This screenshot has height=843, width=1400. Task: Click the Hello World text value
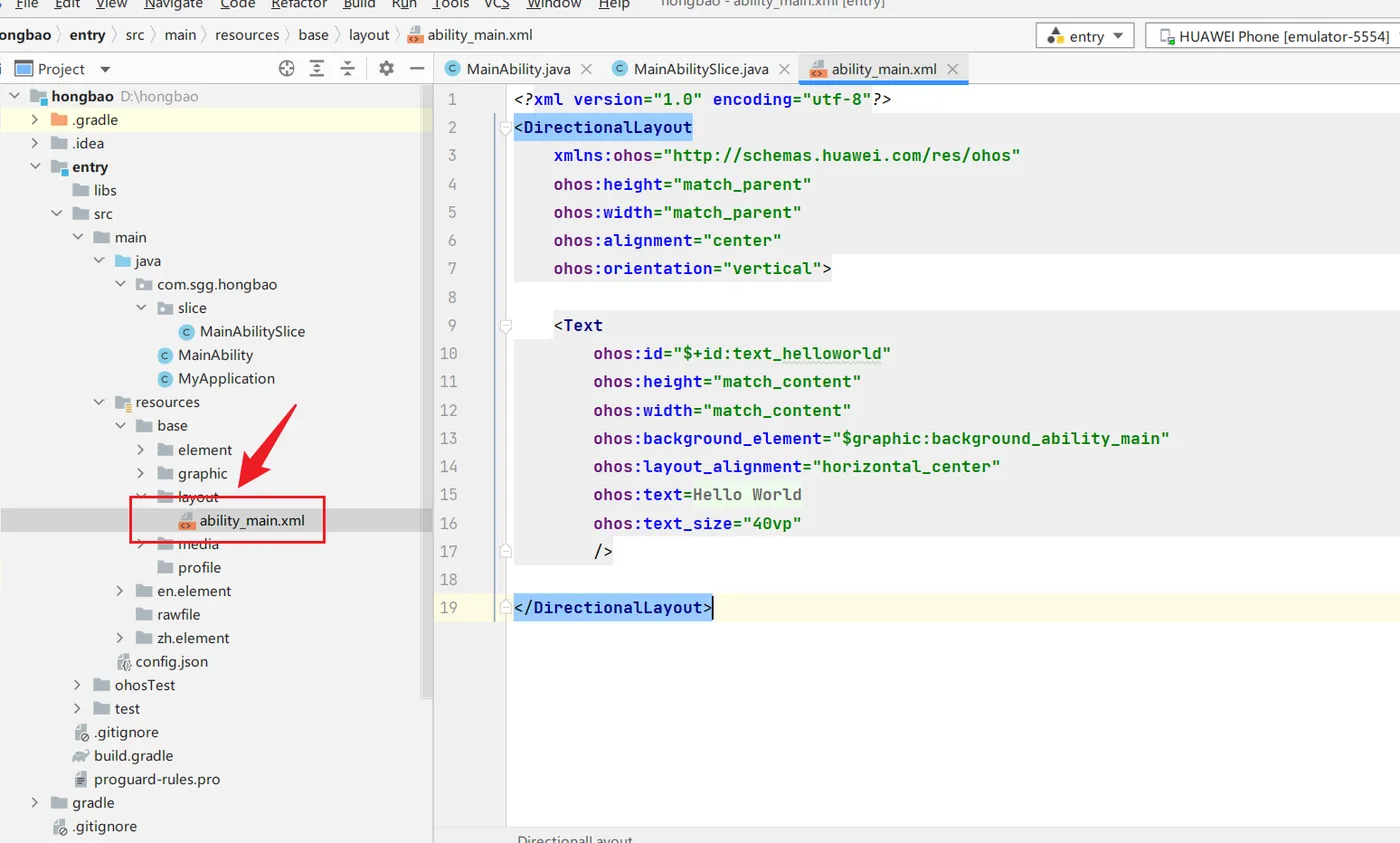[x=747, y=495]
